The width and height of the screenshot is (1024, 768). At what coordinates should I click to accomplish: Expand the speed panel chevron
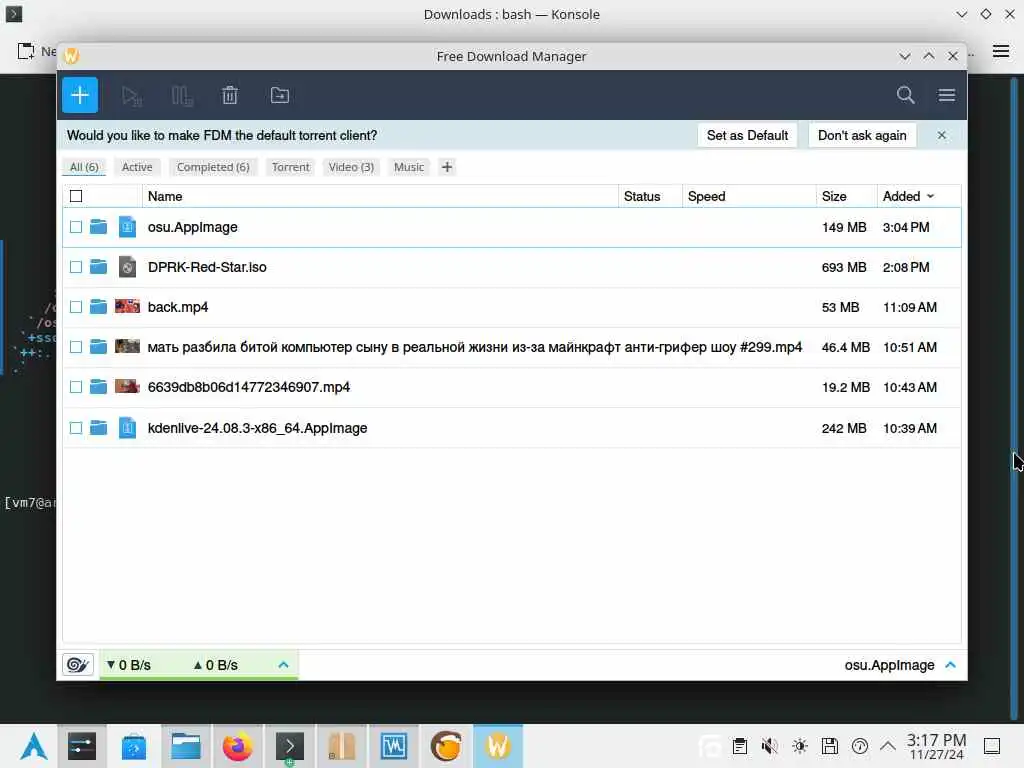(x=283, y=665)
